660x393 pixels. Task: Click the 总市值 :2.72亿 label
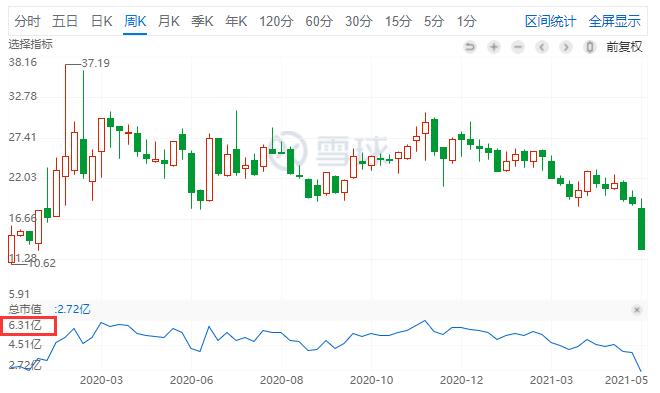click(49, 309)
